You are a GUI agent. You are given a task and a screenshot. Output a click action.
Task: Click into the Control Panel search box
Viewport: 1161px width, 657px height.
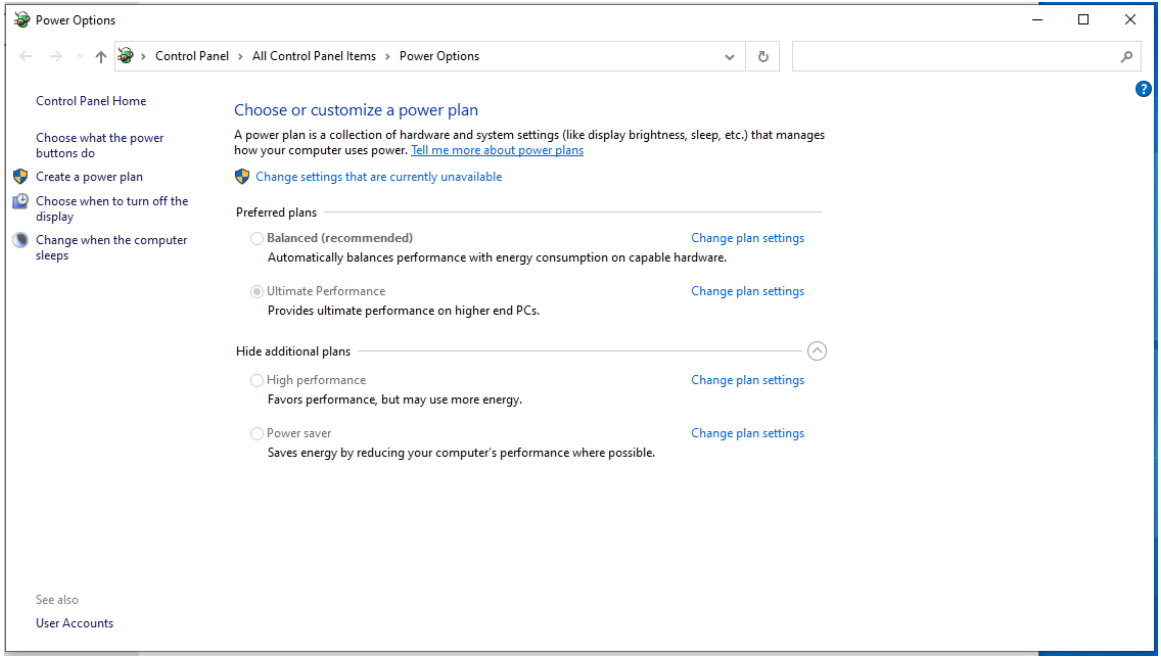(954, 57)
